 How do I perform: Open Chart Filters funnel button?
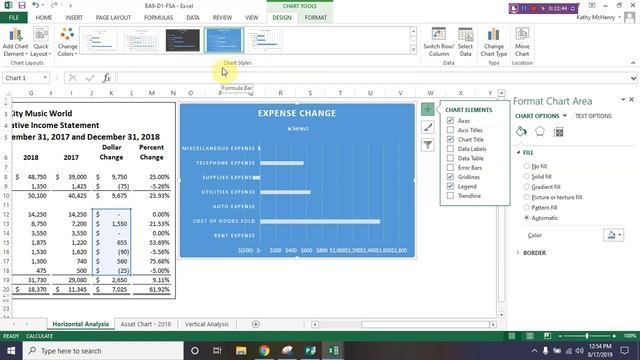click(x=427, y=145)
